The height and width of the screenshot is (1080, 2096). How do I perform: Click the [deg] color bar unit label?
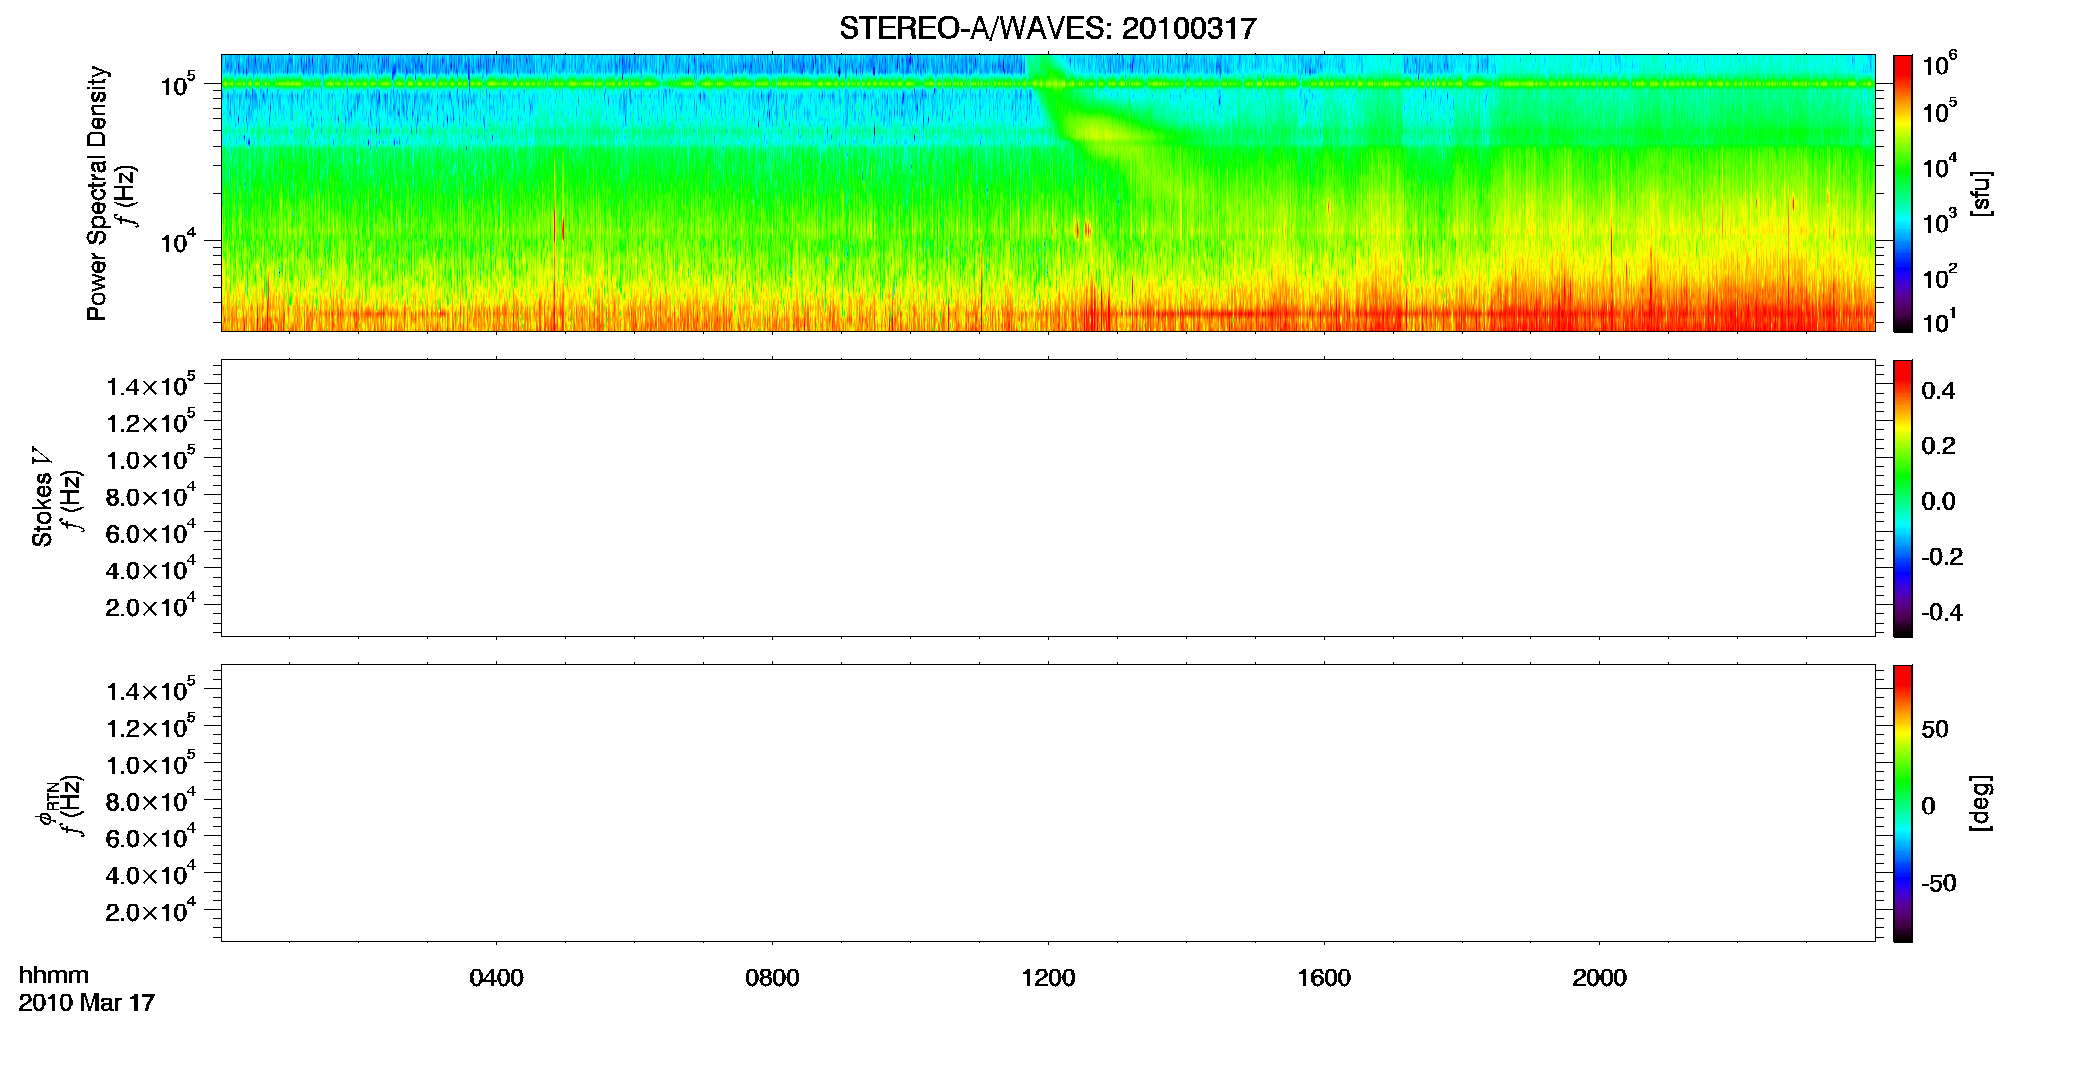1982,803
